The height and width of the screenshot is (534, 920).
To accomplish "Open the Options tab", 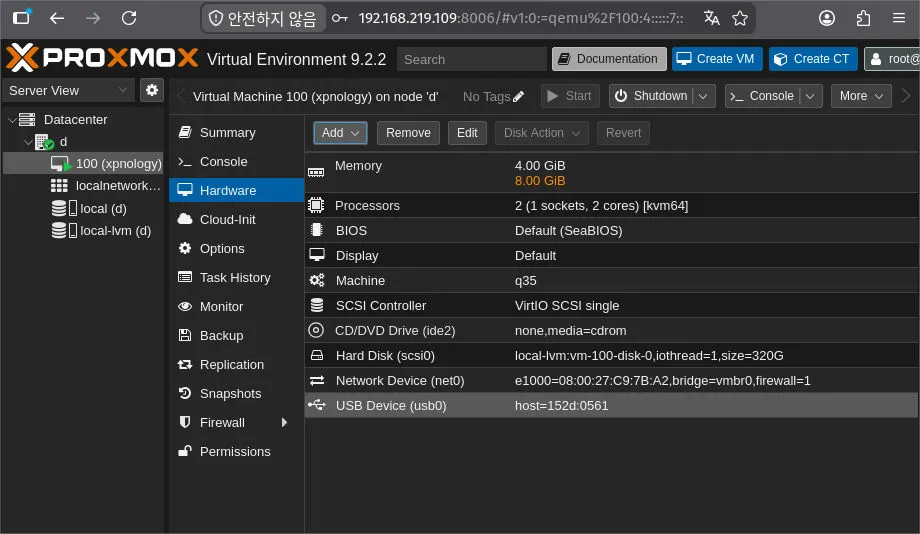I will [236, 248].
